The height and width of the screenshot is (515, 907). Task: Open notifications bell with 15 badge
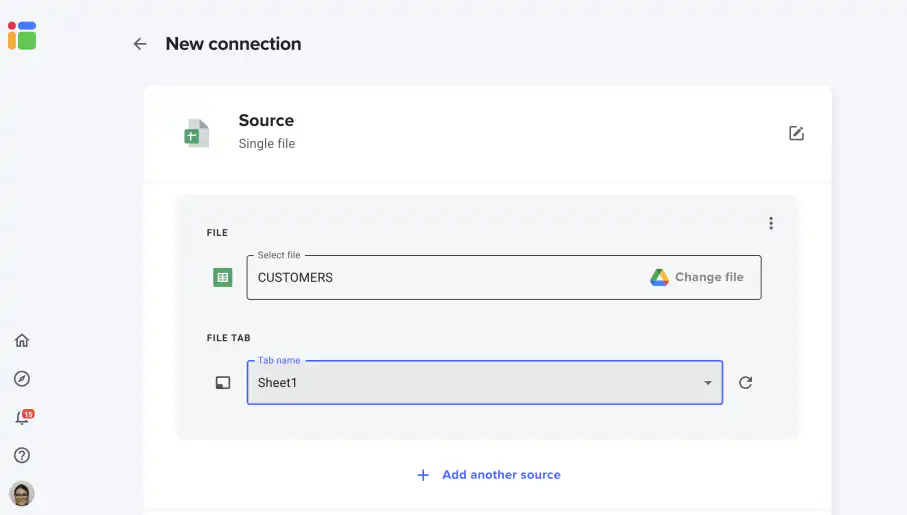23,417
